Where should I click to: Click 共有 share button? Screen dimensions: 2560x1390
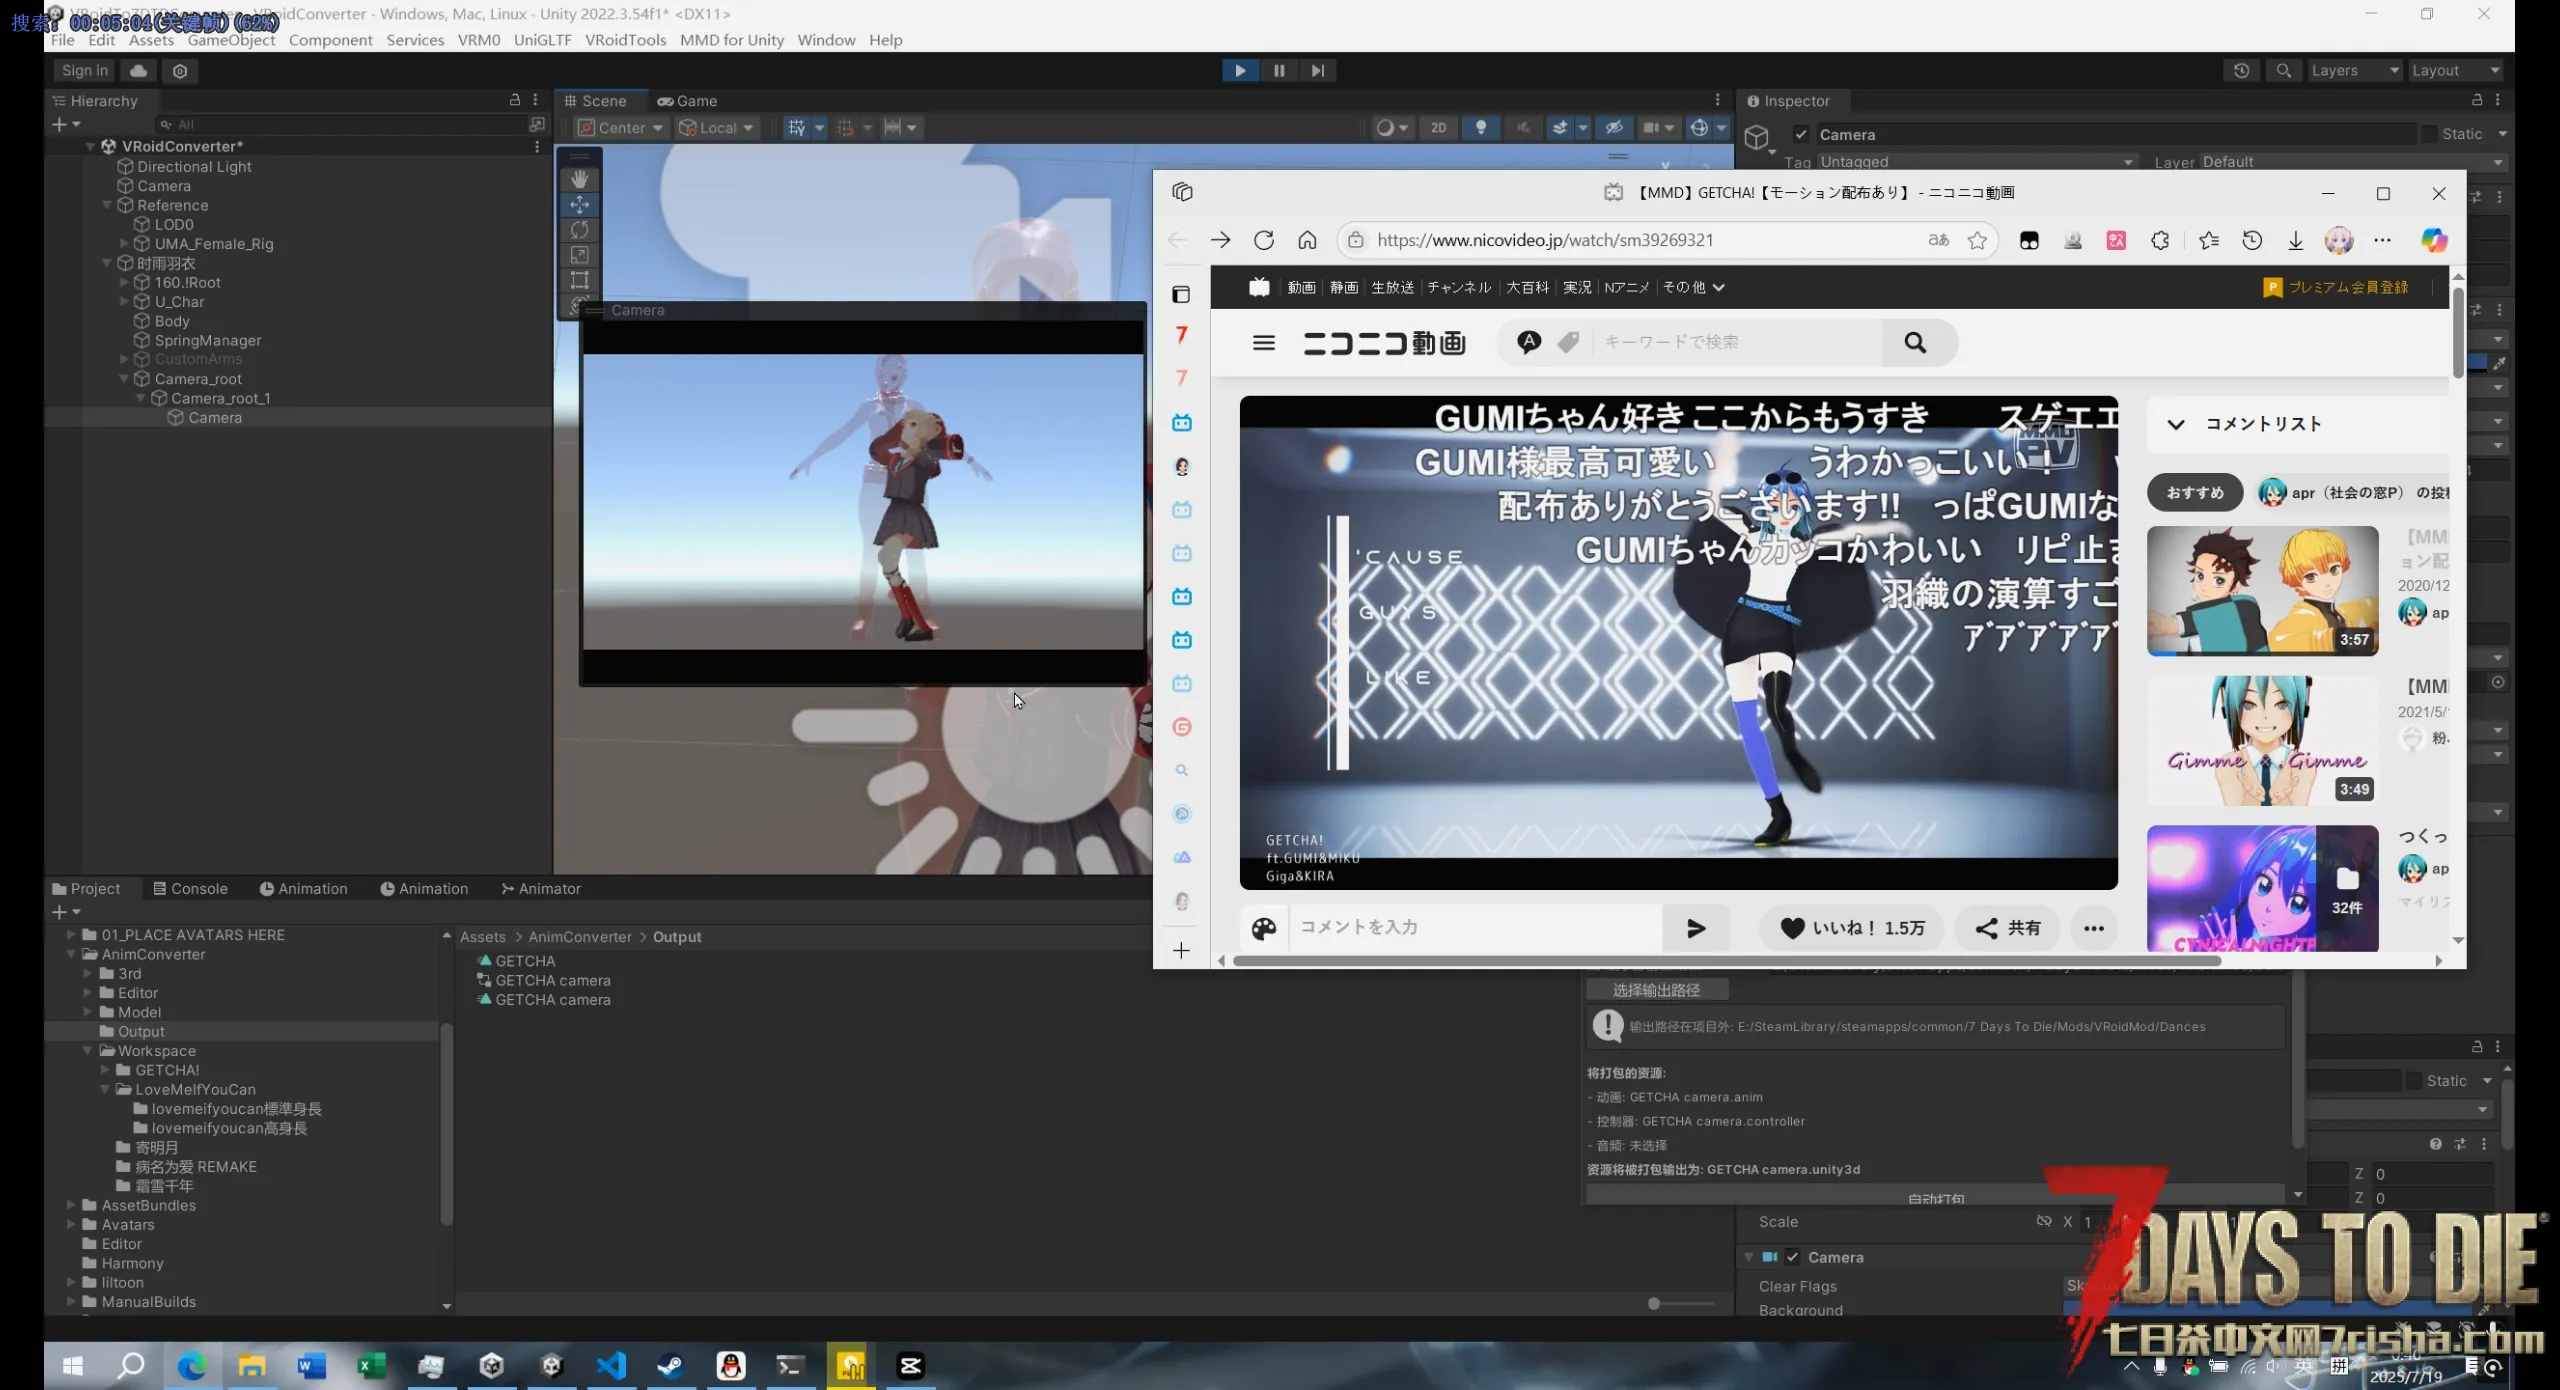(2007, 927)
